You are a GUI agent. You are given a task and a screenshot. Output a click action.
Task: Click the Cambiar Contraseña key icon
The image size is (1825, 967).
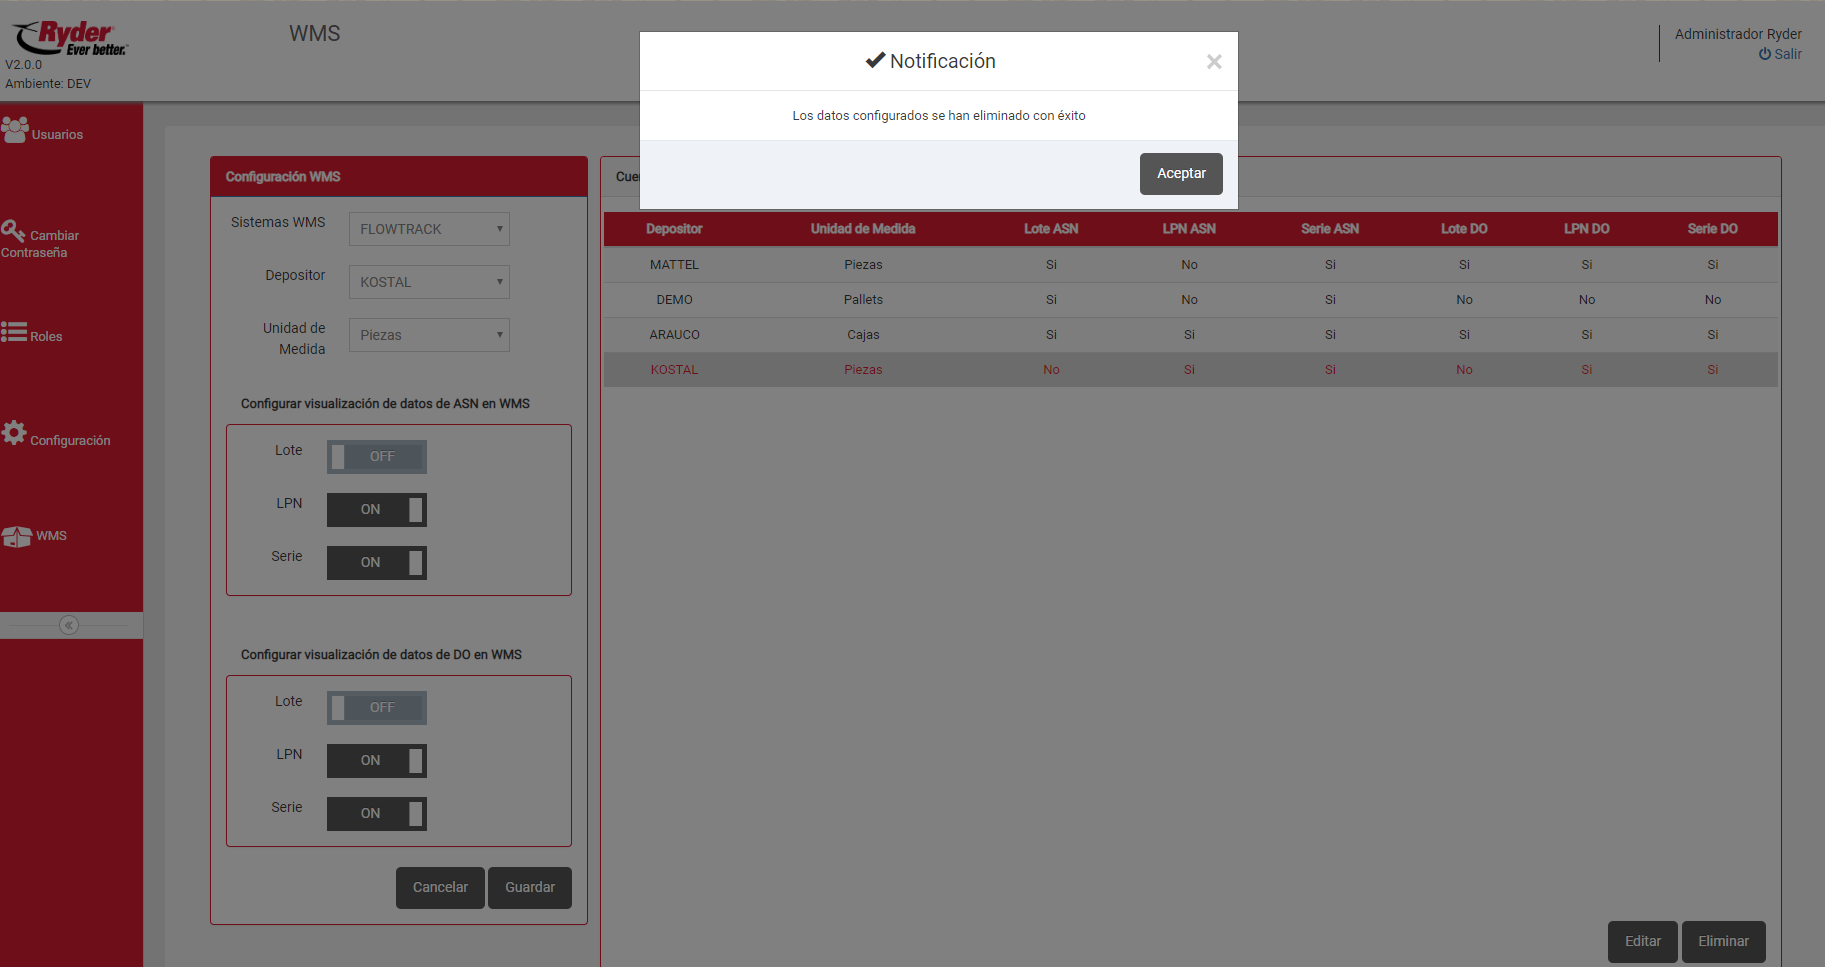click(13, 231)
